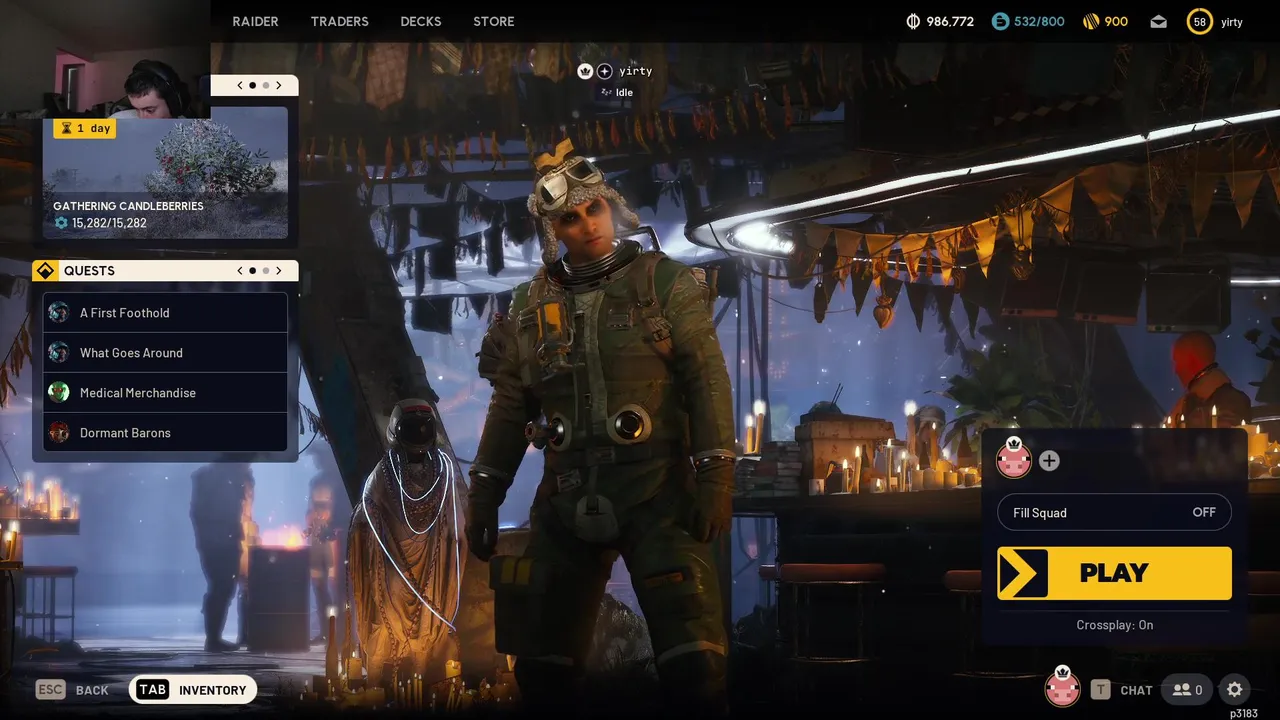The width and height of the screenshot is (1280, 720).
Task: Click the gold token icon beside 900
Action: pyautogui.click(x=1091, y=21)
